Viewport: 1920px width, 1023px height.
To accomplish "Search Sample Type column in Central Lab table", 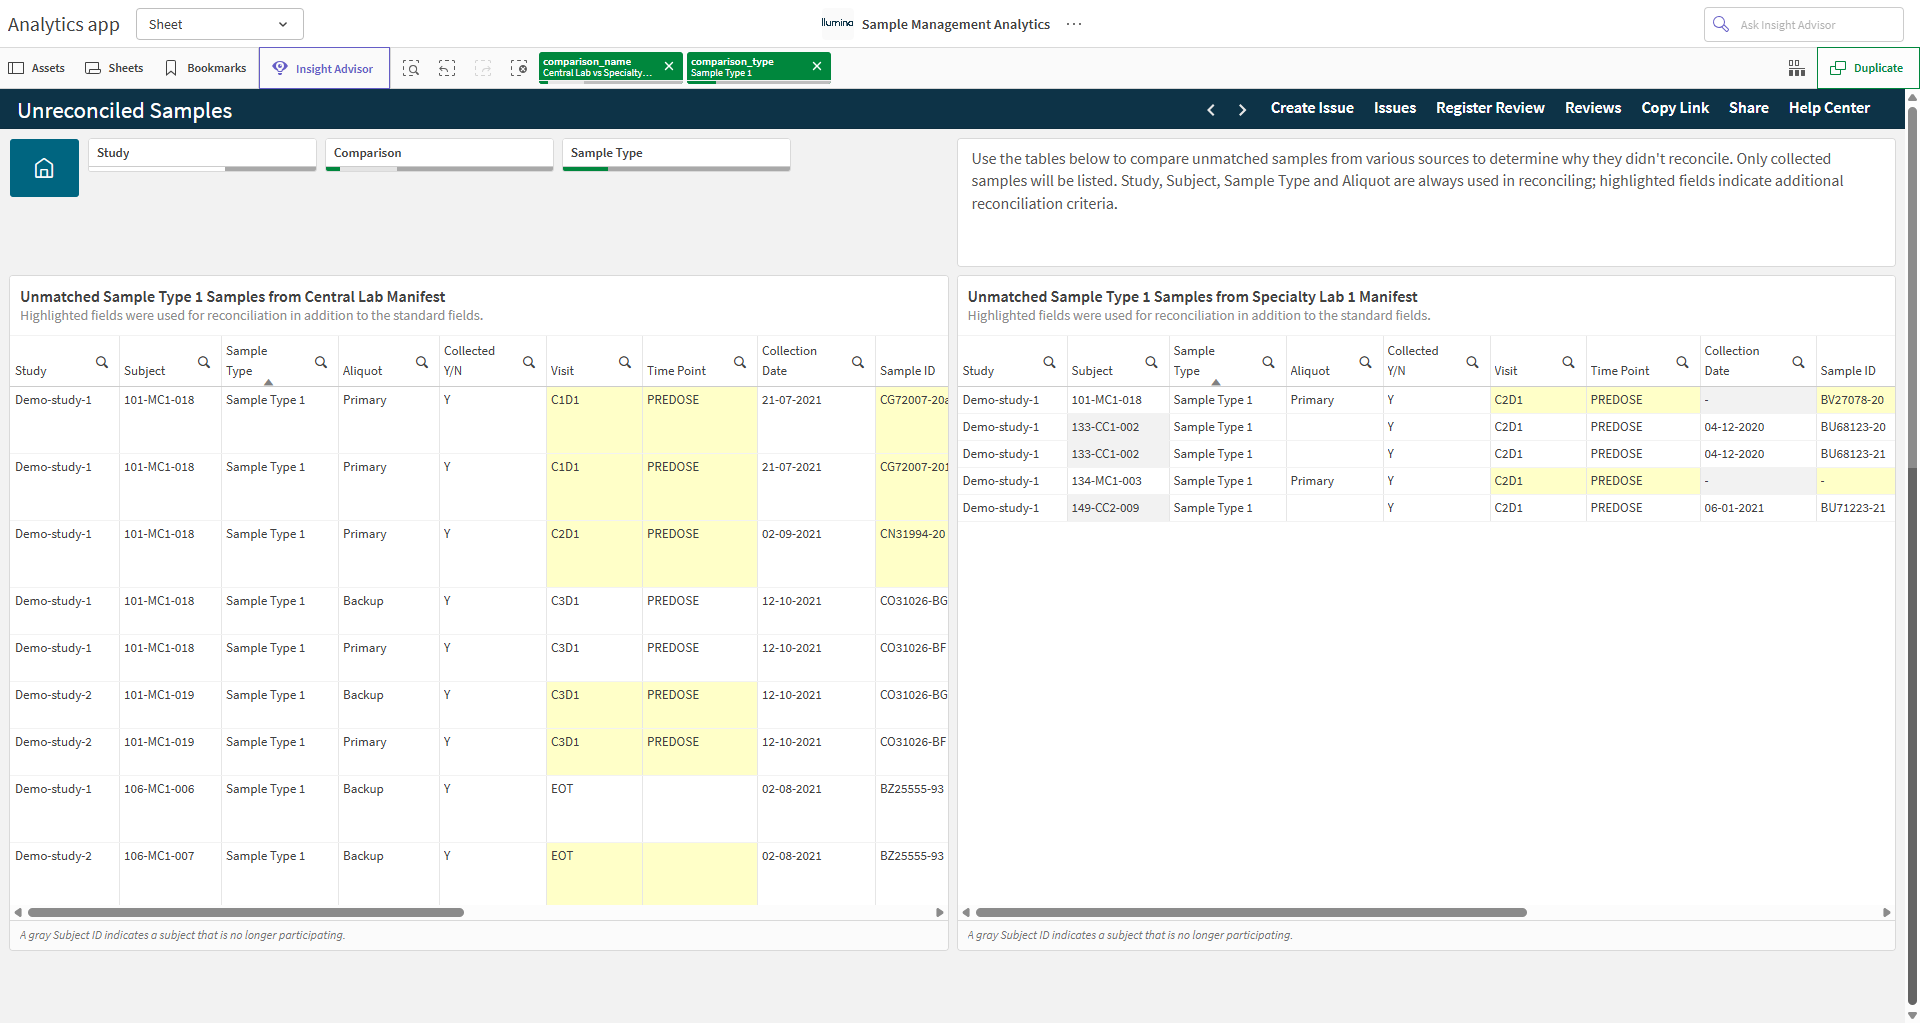I will point(321,362).
